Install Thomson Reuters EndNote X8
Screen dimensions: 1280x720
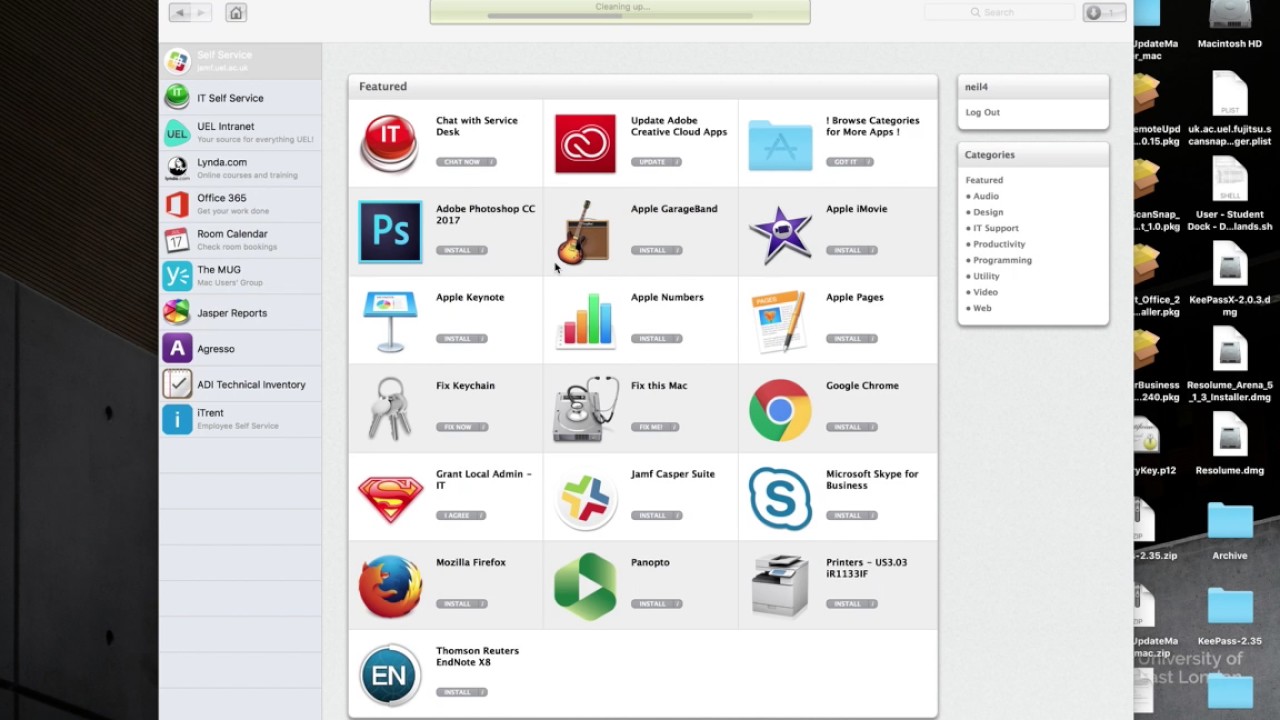click(x=461, y=692)
